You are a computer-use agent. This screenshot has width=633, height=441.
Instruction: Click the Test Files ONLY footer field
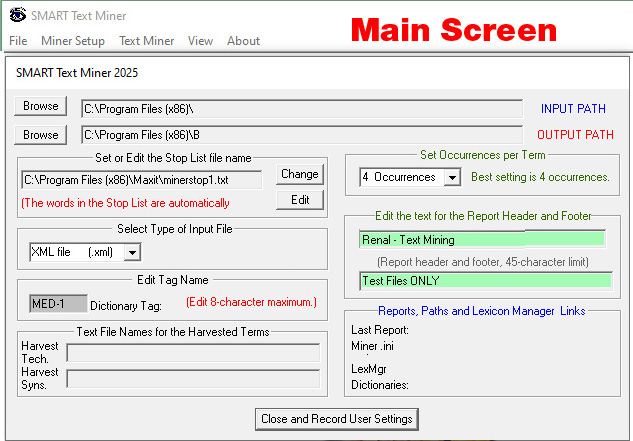pyautogui.click(x=486, y=281)
